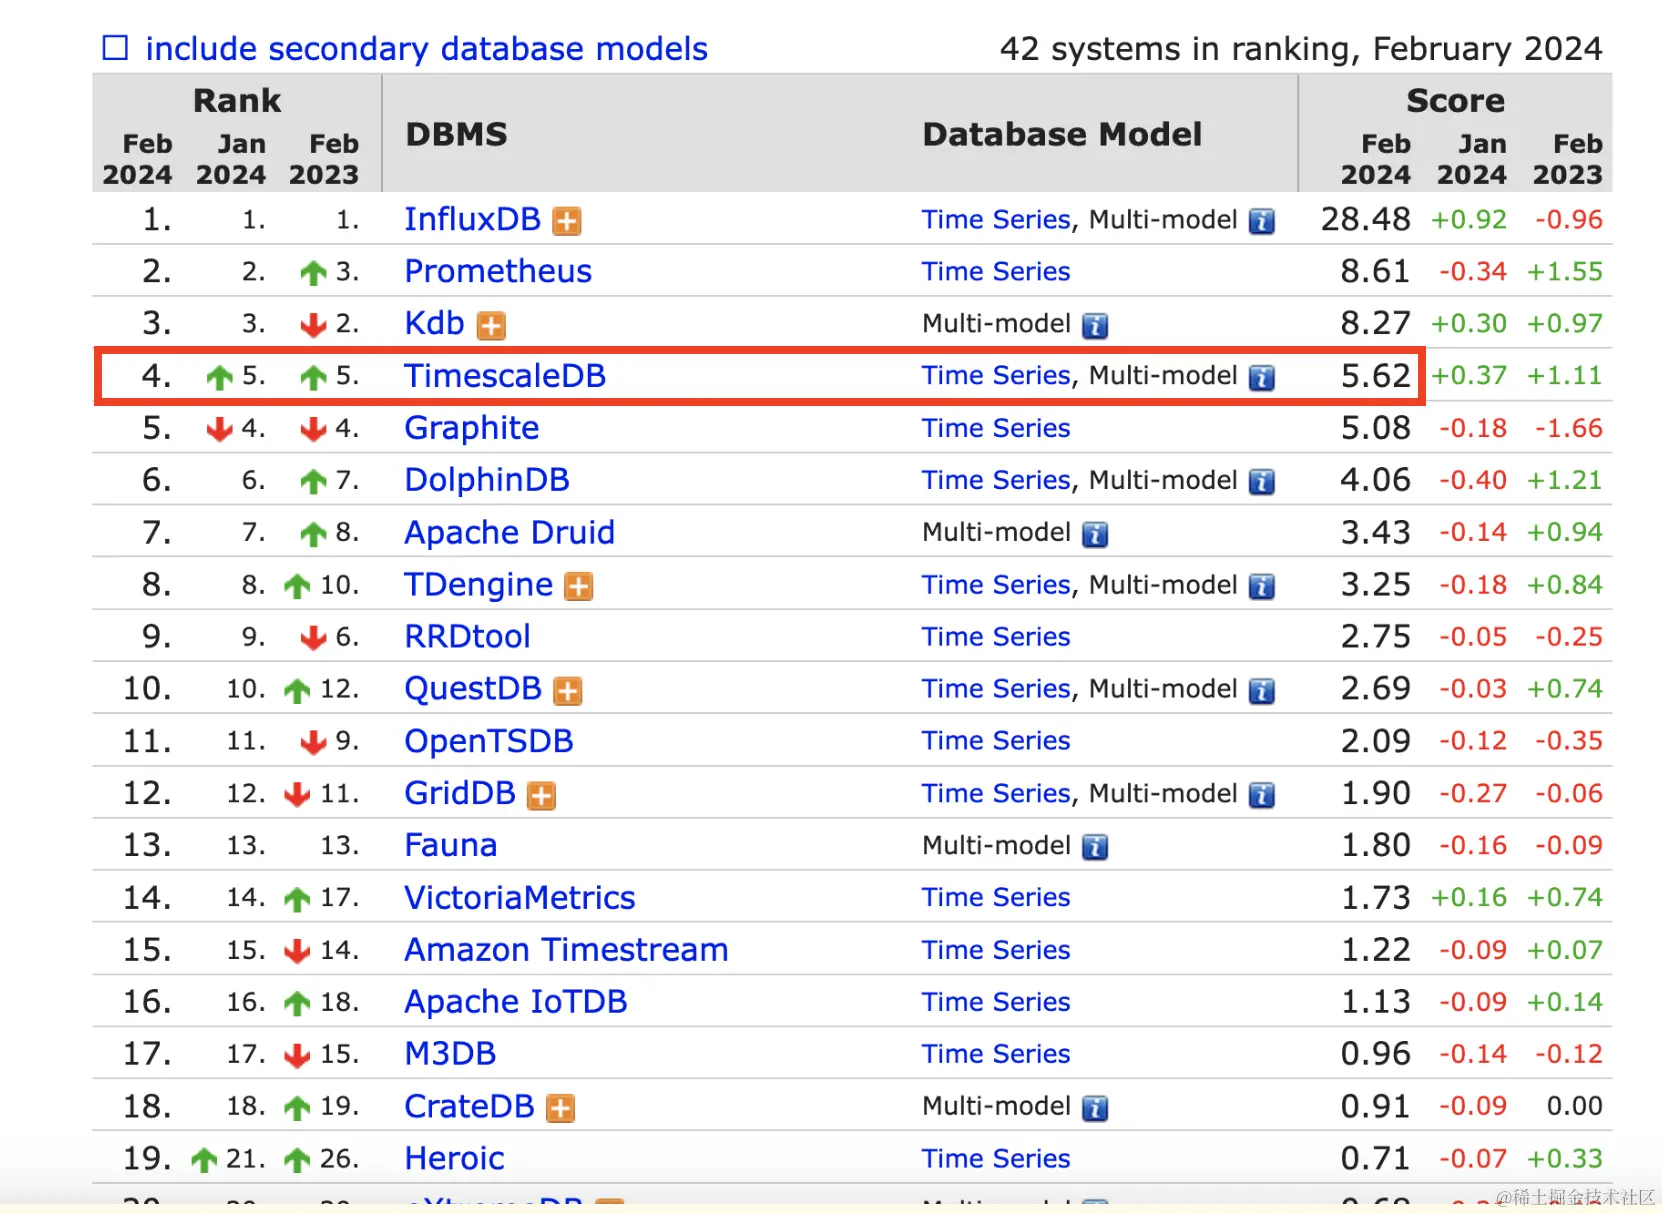Click Time Series link in DolphinDB row
The width and height of the screenshot is (1662, 1214).
click(996, 480)
